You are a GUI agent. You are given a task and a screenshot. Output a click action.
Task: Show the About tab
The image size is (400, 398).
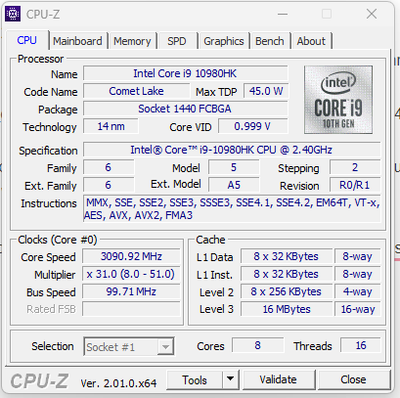click(x=311, y=41)
